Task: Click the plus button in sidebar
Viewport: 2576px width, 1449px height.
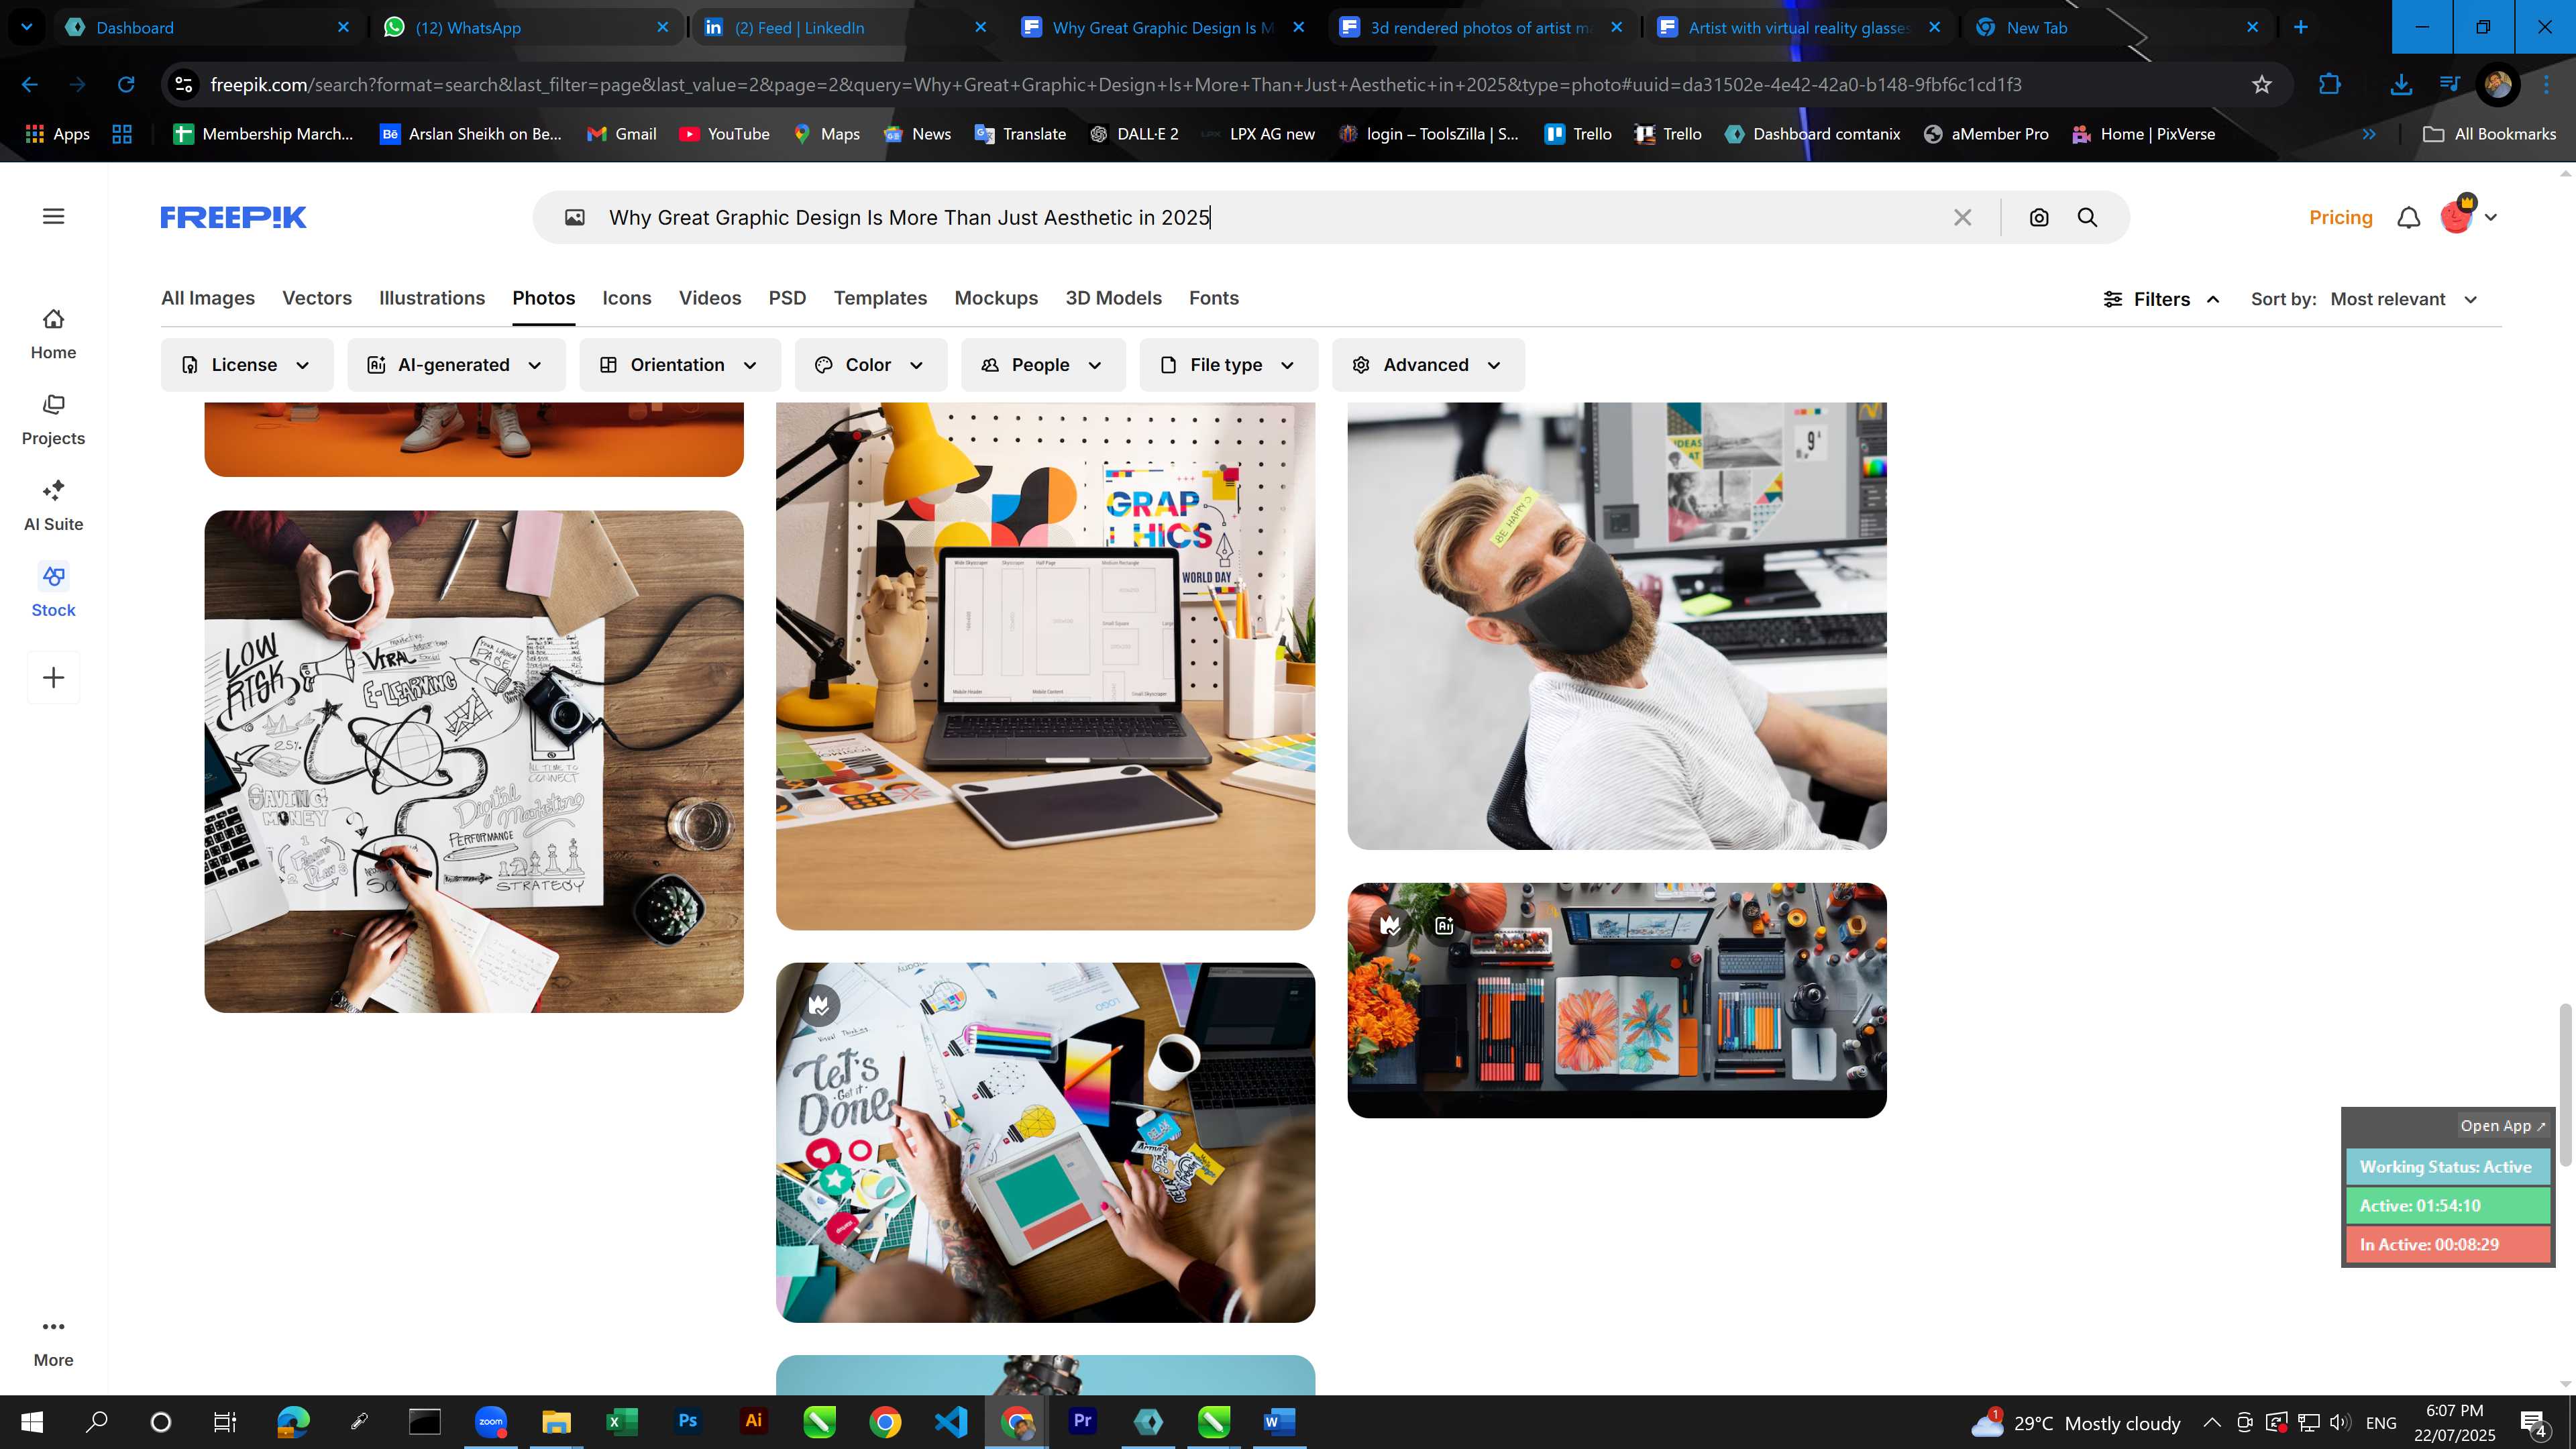Action: [x=53, y=677]
